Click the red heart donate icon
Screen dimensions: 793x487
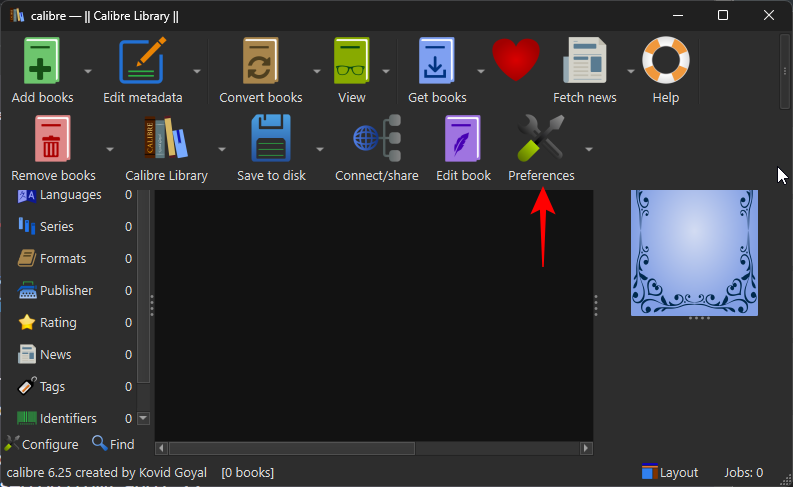click(x=516, y=60)
